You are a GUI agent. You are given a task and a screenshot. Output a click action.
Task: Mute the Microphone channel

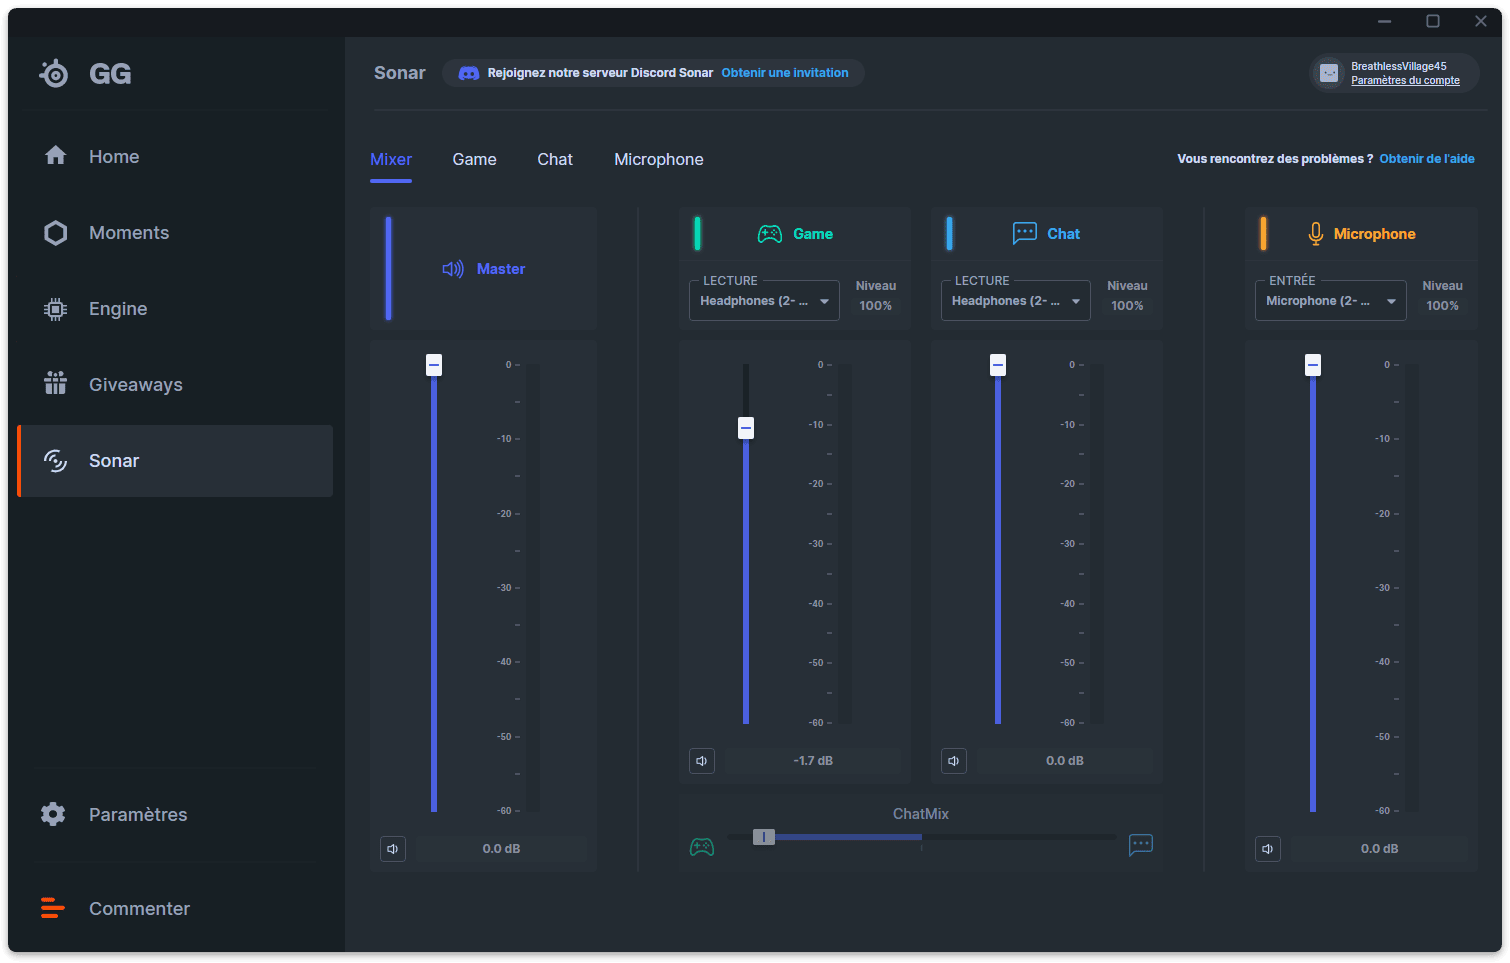pos(1268,849)
